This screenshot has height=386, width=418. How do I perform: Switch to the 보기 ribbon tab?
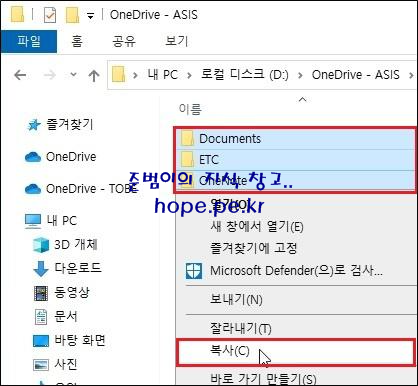tap(177, 41)
